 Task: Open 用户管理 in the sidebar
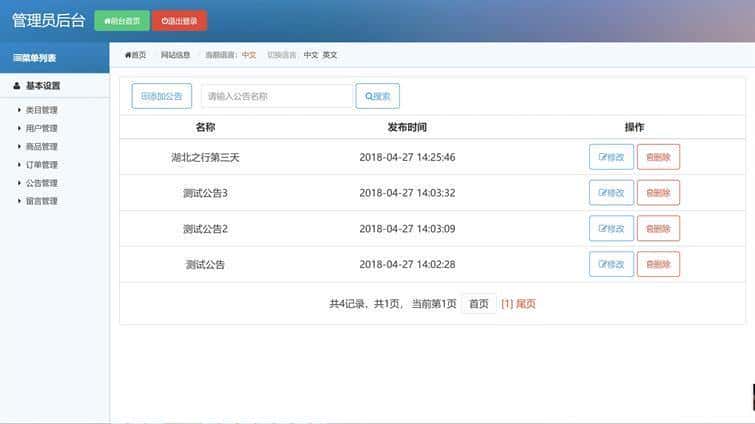pyautogui.click(x=41, y=128)
